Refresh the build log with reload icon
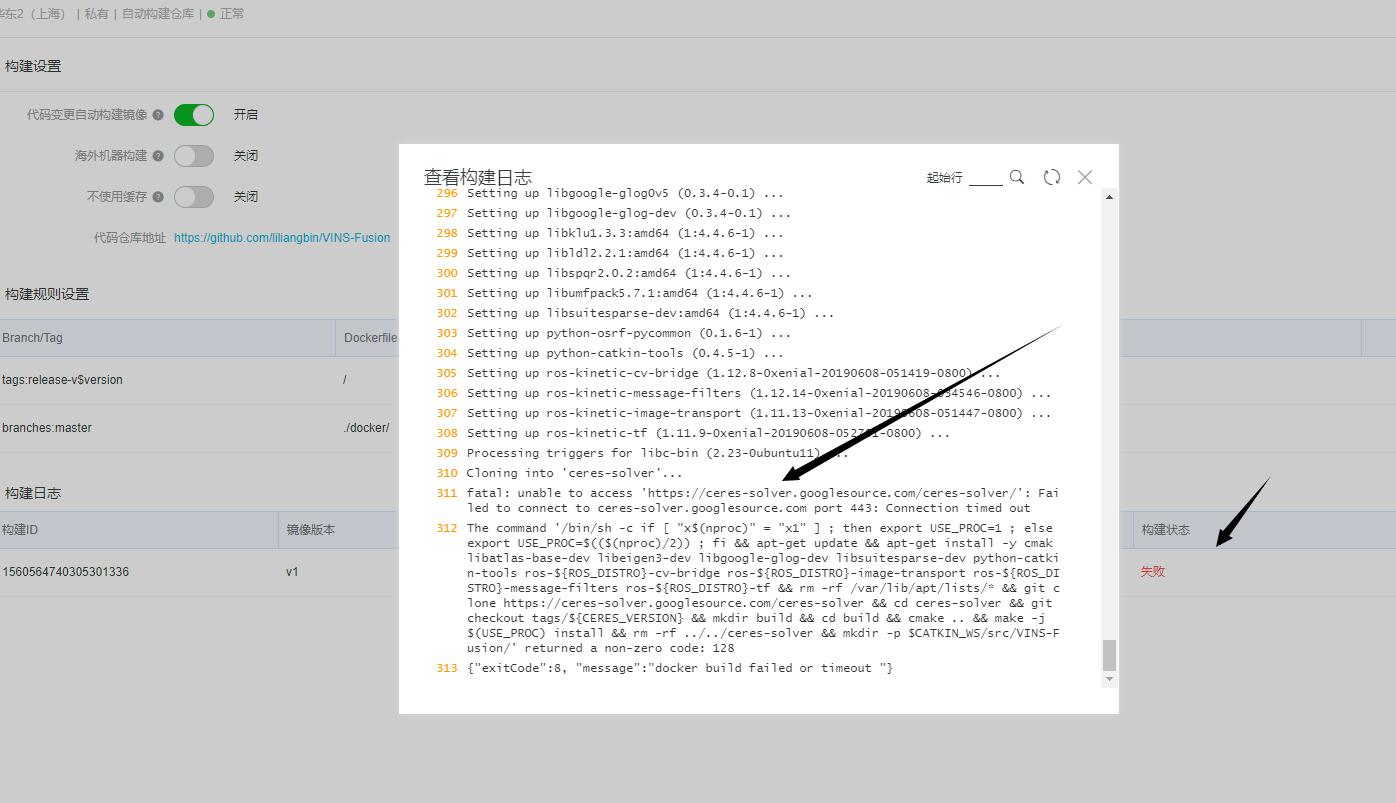 [1051, 177]
